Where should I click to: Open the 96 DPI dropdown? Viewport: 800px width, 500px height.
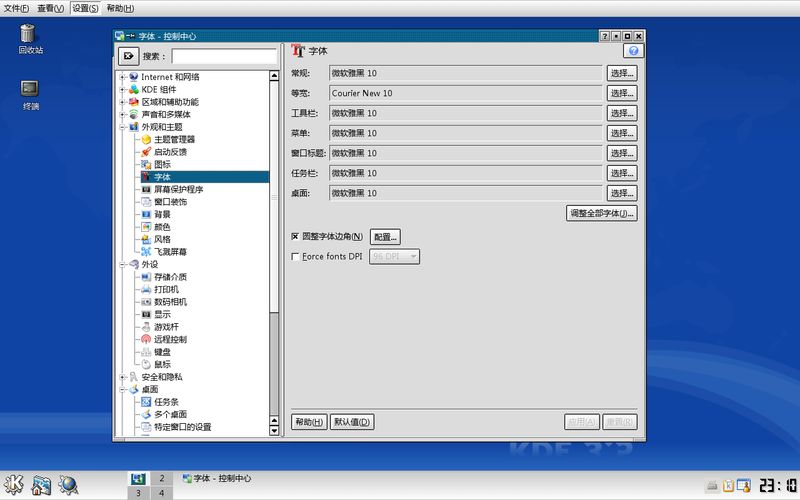click(394, 257)
